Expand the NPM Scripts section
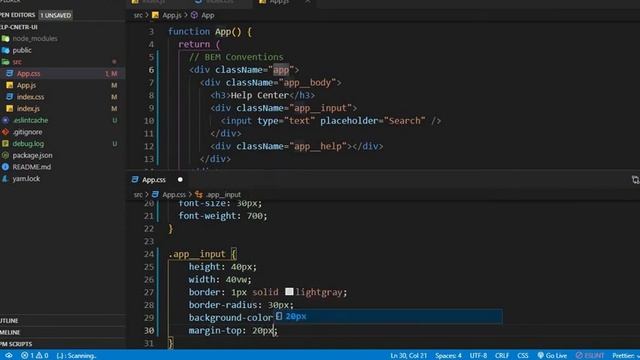This screenshot has height=360, width=640. tap(16, 344)
